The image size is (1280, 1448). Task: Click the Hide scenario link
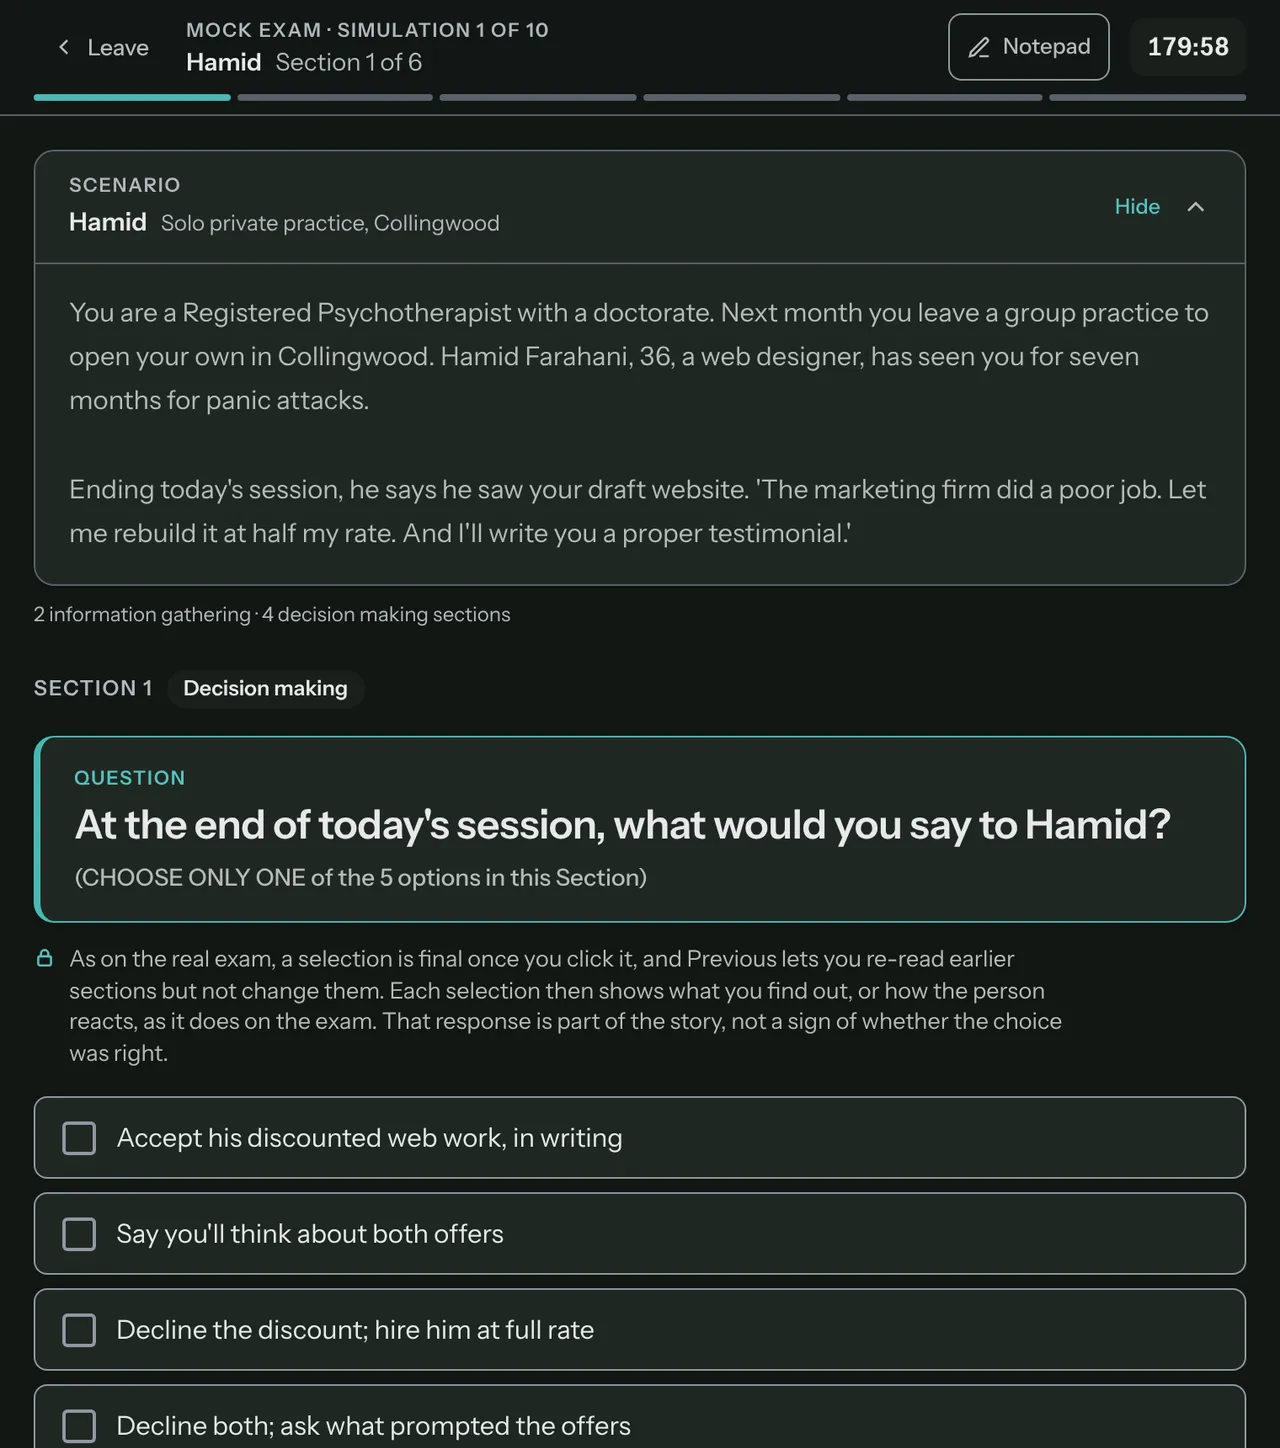coord(1137,207)
